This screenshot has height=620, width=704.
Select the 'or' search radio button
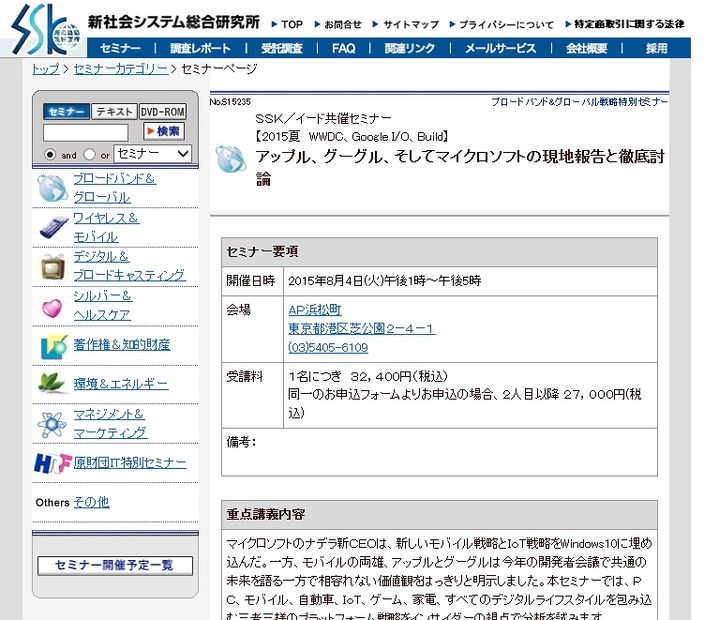pos(89,154)
